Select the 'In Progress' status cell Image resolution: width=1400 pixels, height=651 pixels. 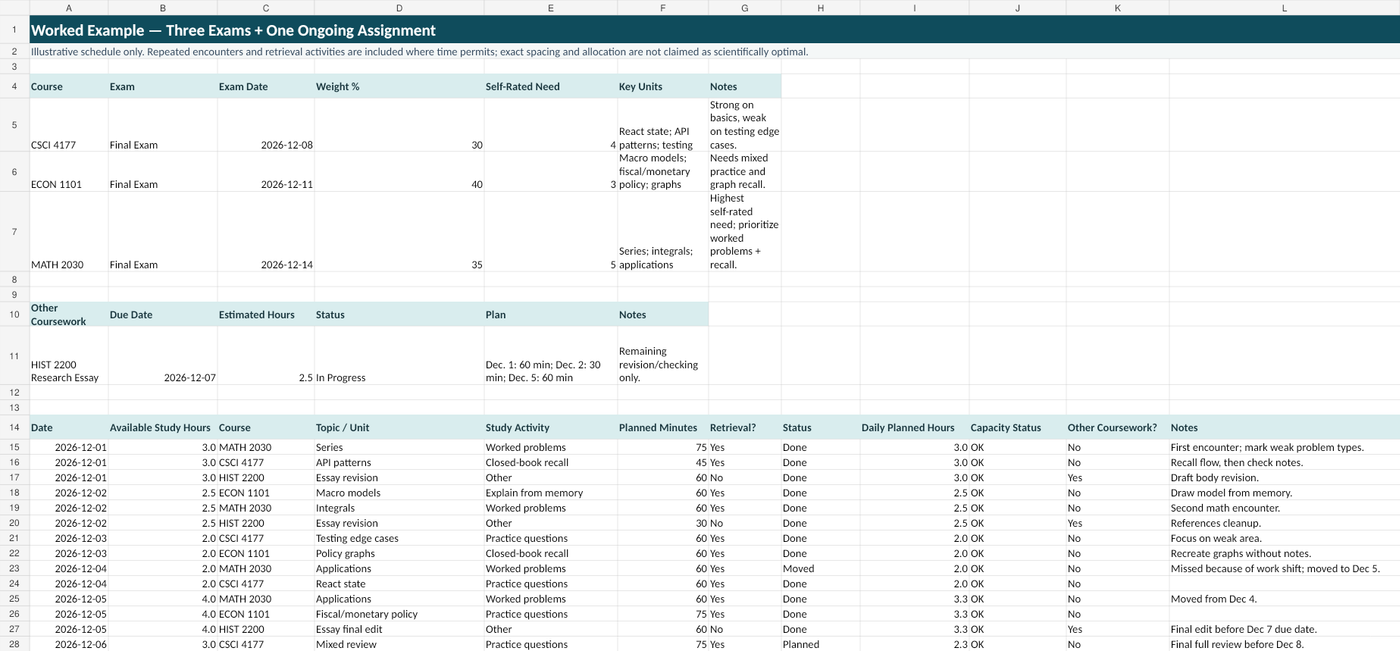[x=399, y=356]
